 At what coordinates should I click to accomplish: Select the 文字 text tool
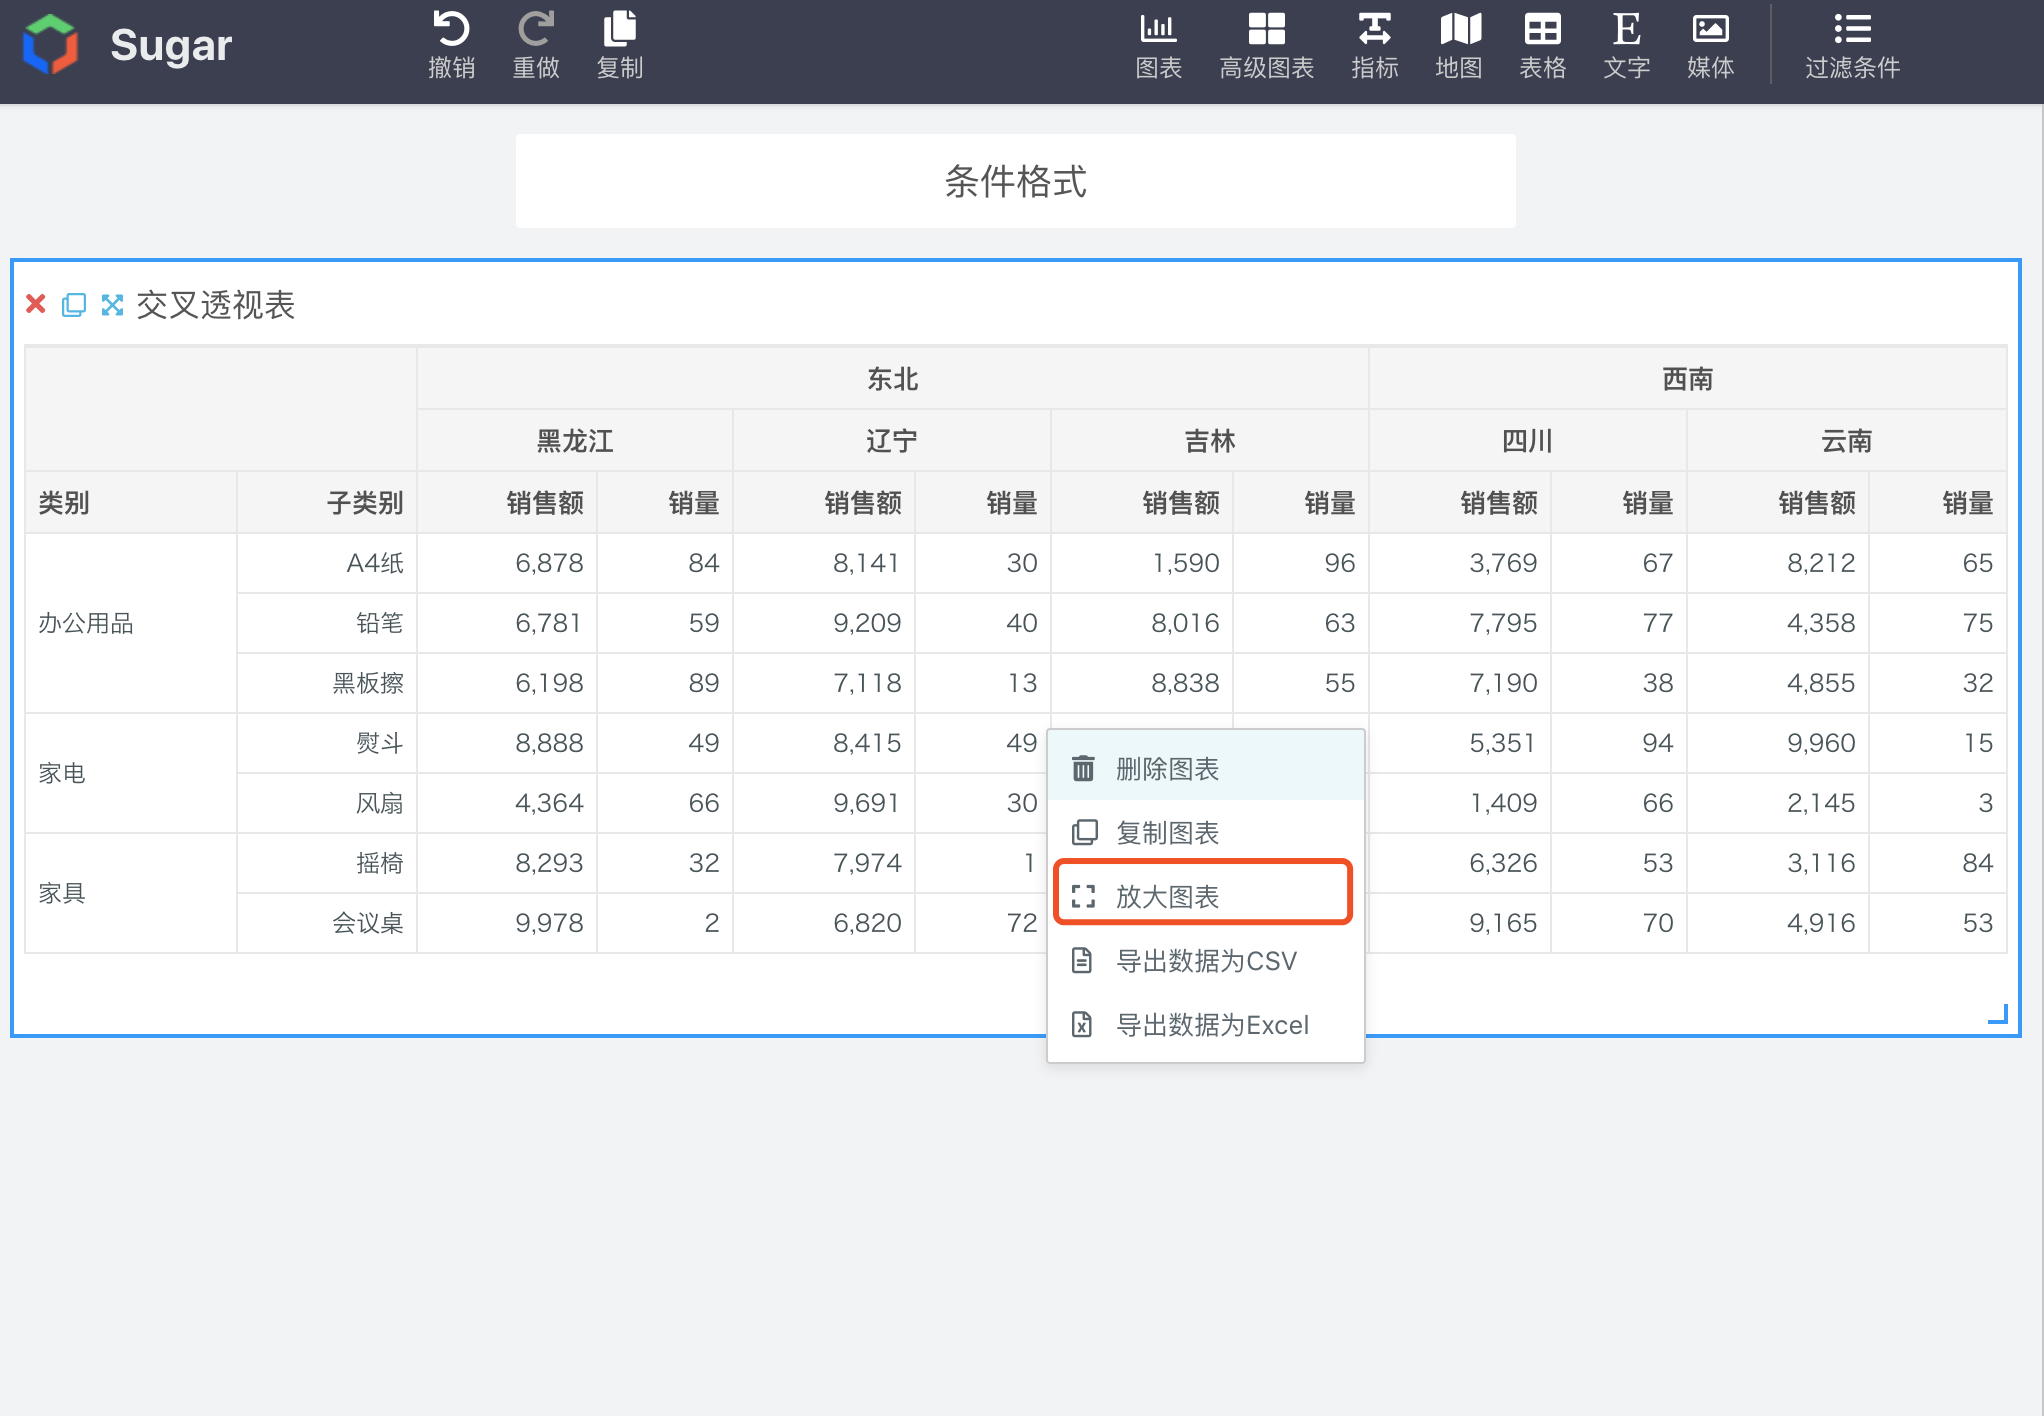coord(1627,46)
